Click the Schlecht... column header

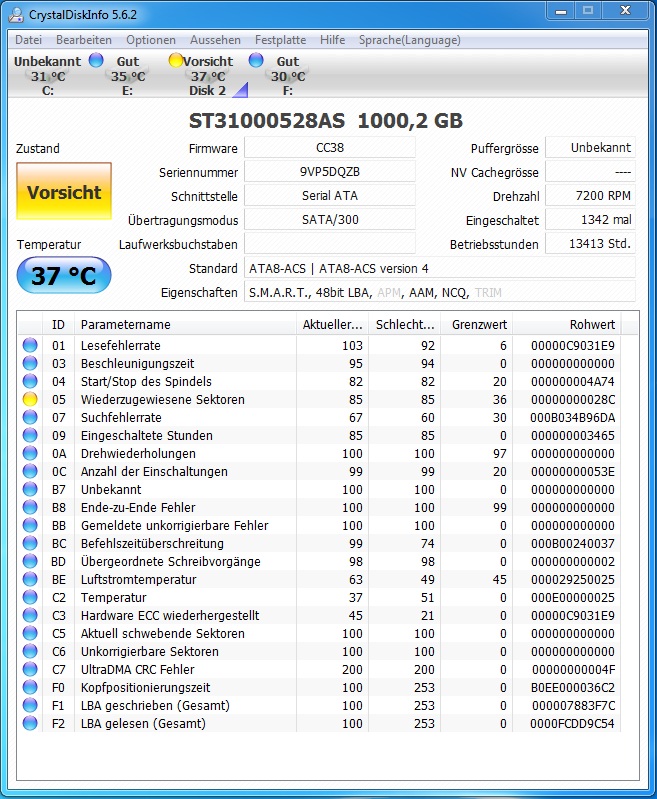(405, 325)
